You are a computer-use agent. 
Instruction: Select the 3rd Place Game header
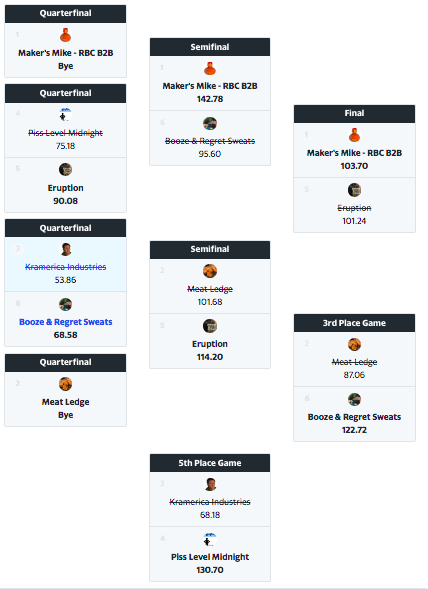(354, 323)
